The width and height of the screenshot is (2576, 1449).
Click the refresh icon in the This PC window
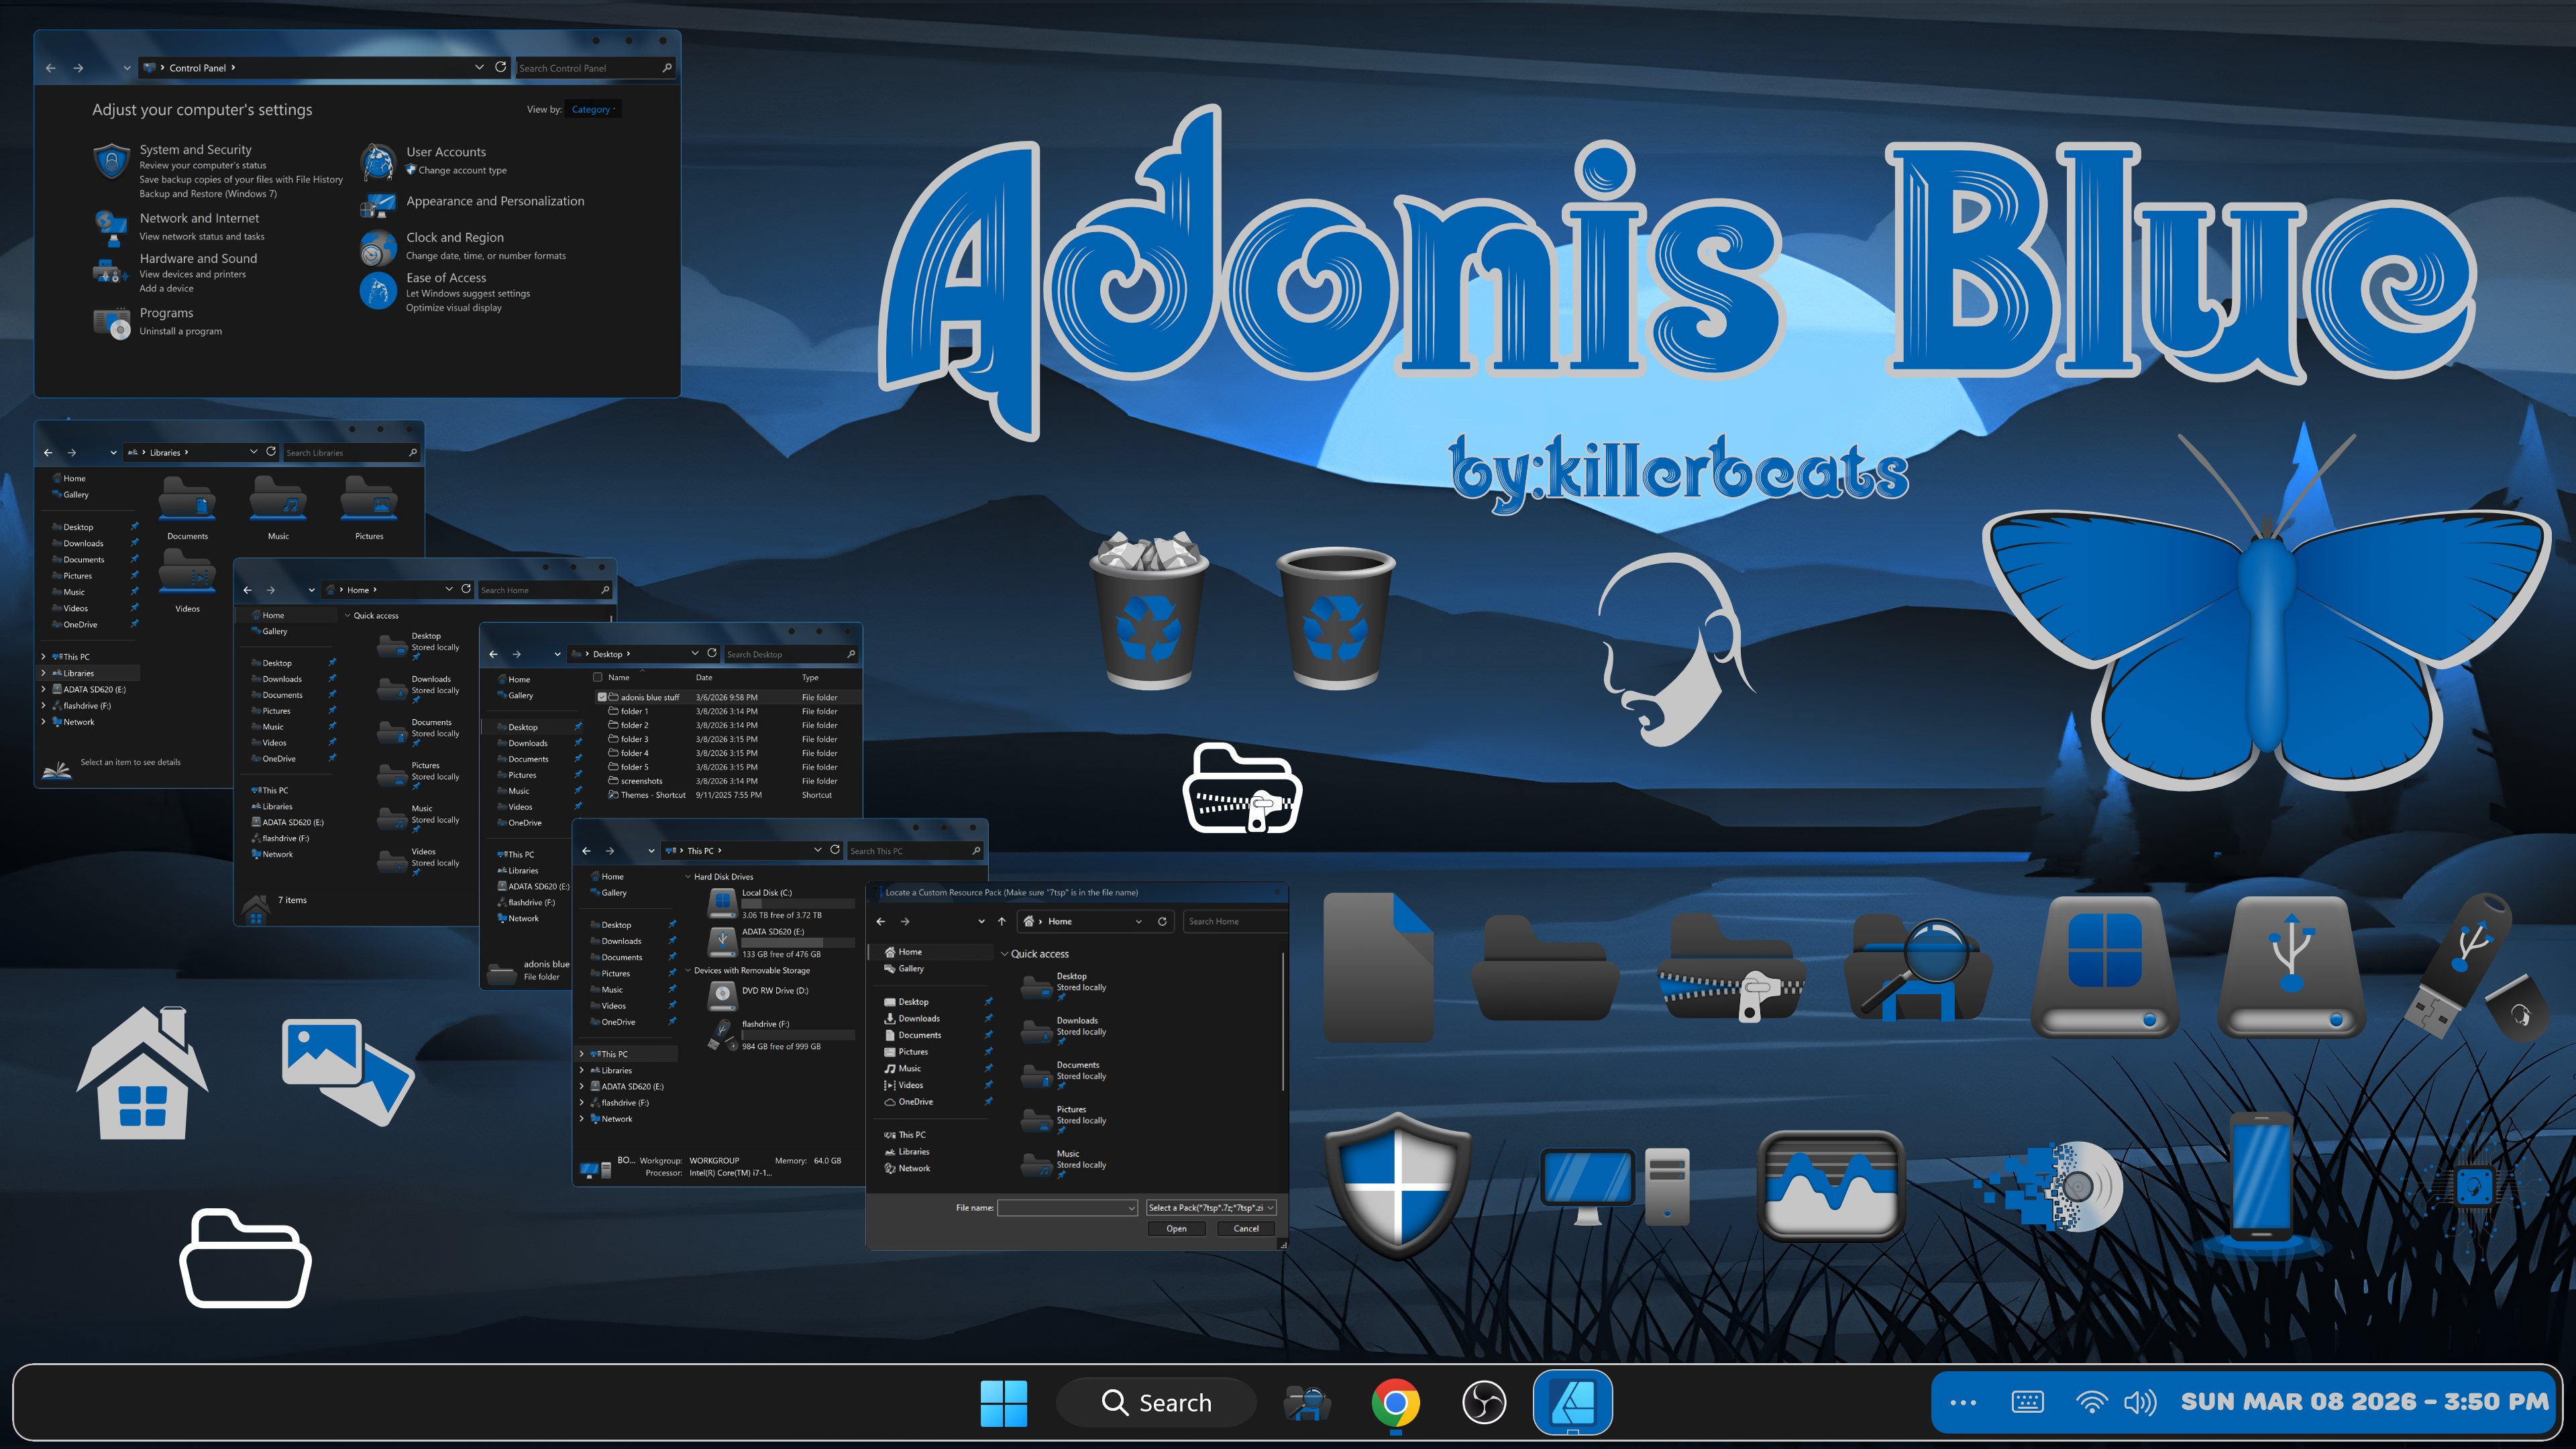coord(835,850)
